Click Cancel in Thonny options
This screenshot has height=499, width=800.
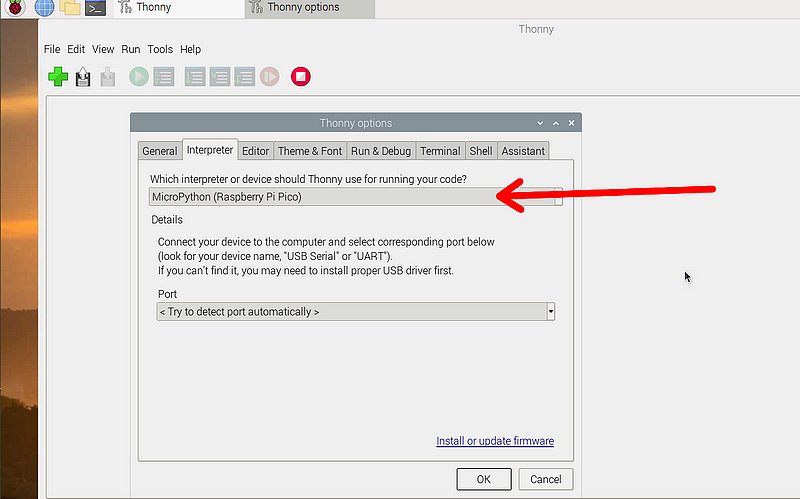coord(545,479)
